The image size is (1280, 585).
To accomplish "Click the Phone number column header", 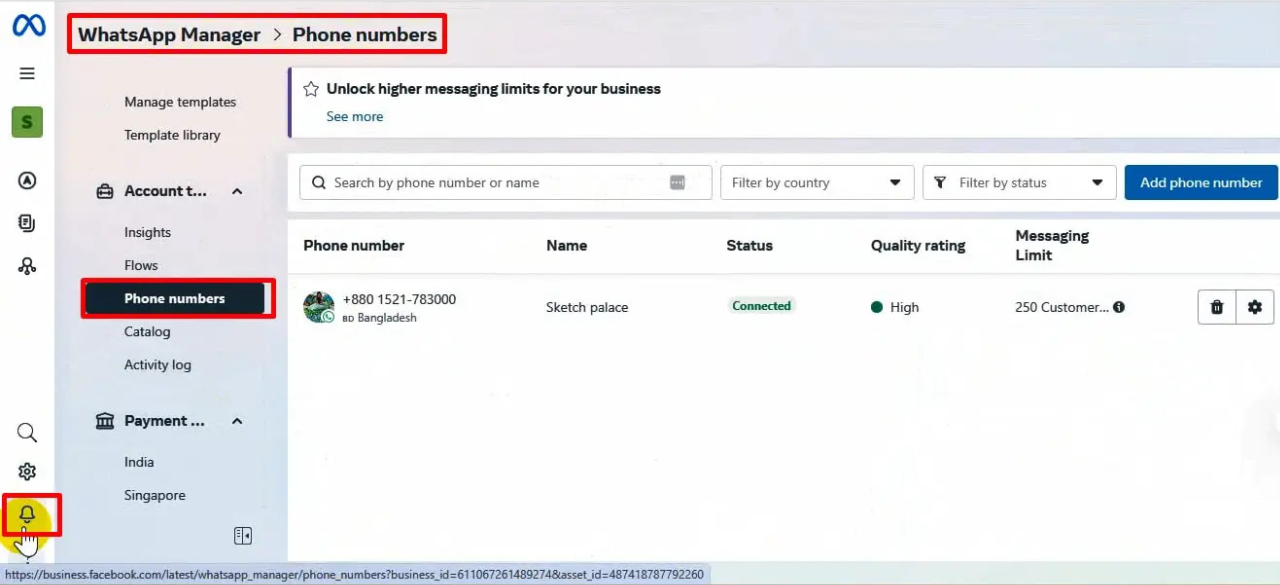I will pos(354,245).
